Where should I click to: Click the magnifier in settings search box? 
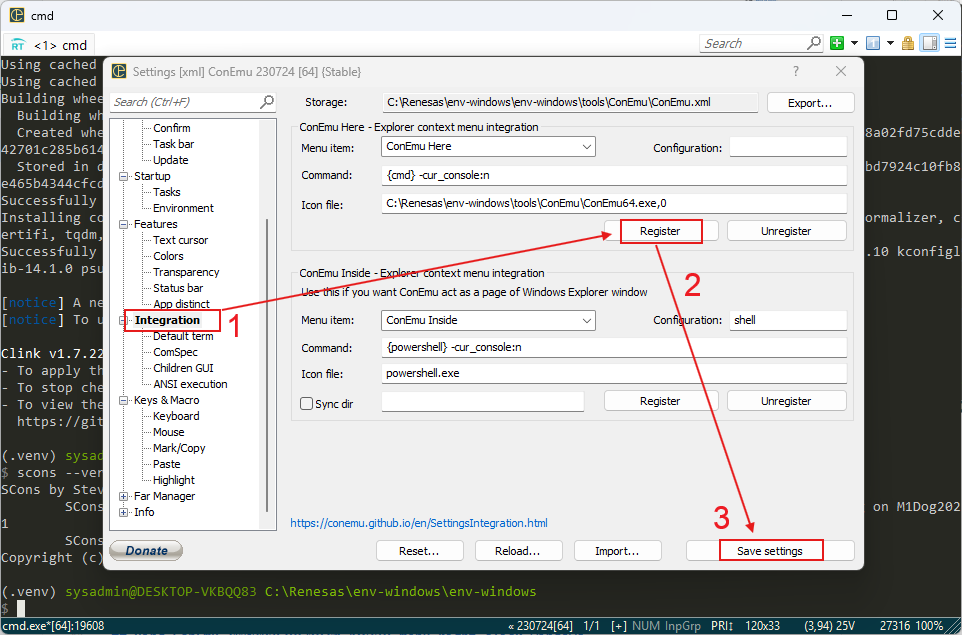click(266, 102)
